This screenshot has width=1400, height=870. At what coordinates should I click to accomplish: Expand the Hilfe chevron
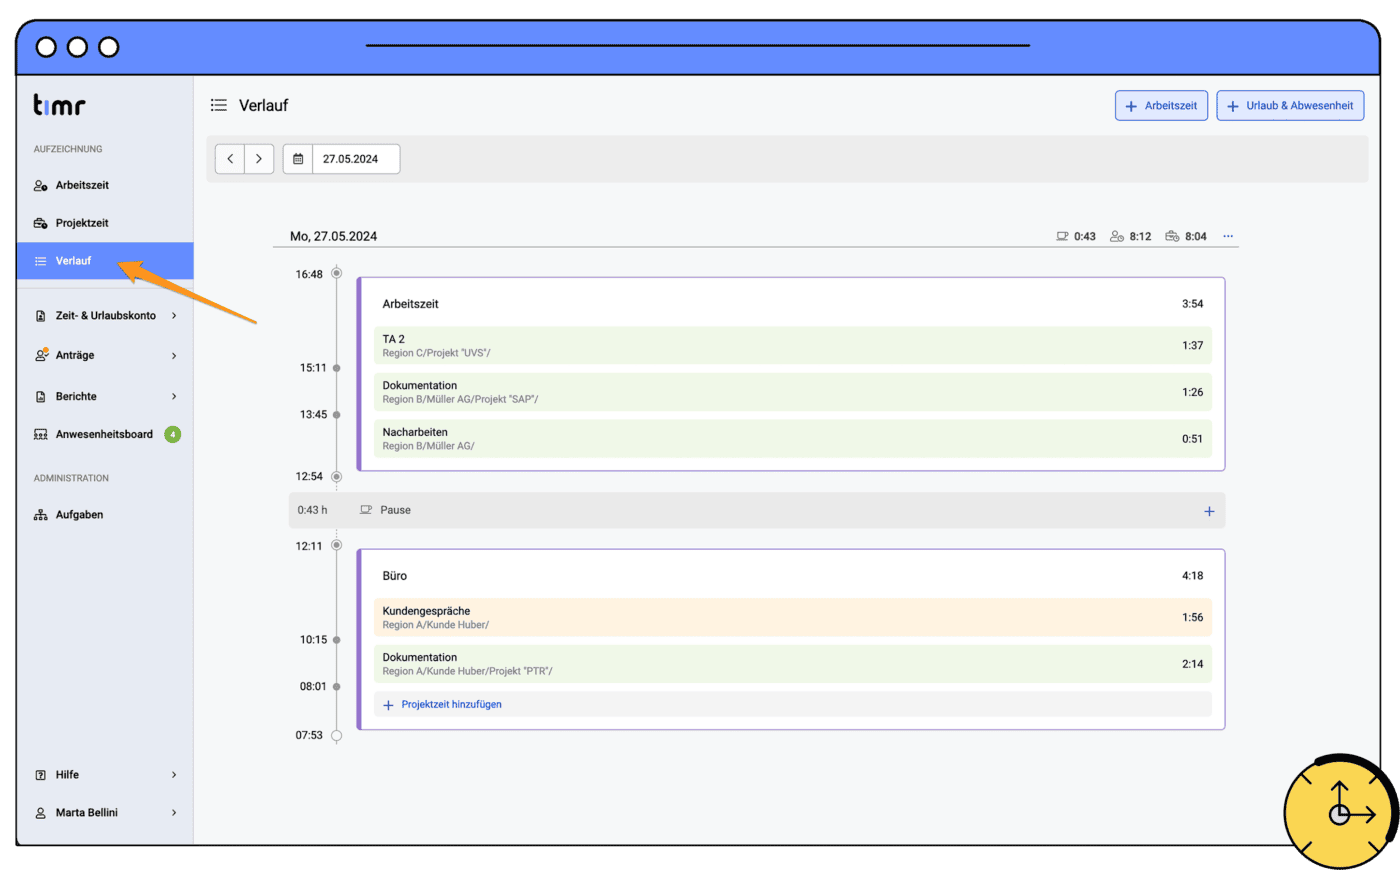tap(174, 775)
